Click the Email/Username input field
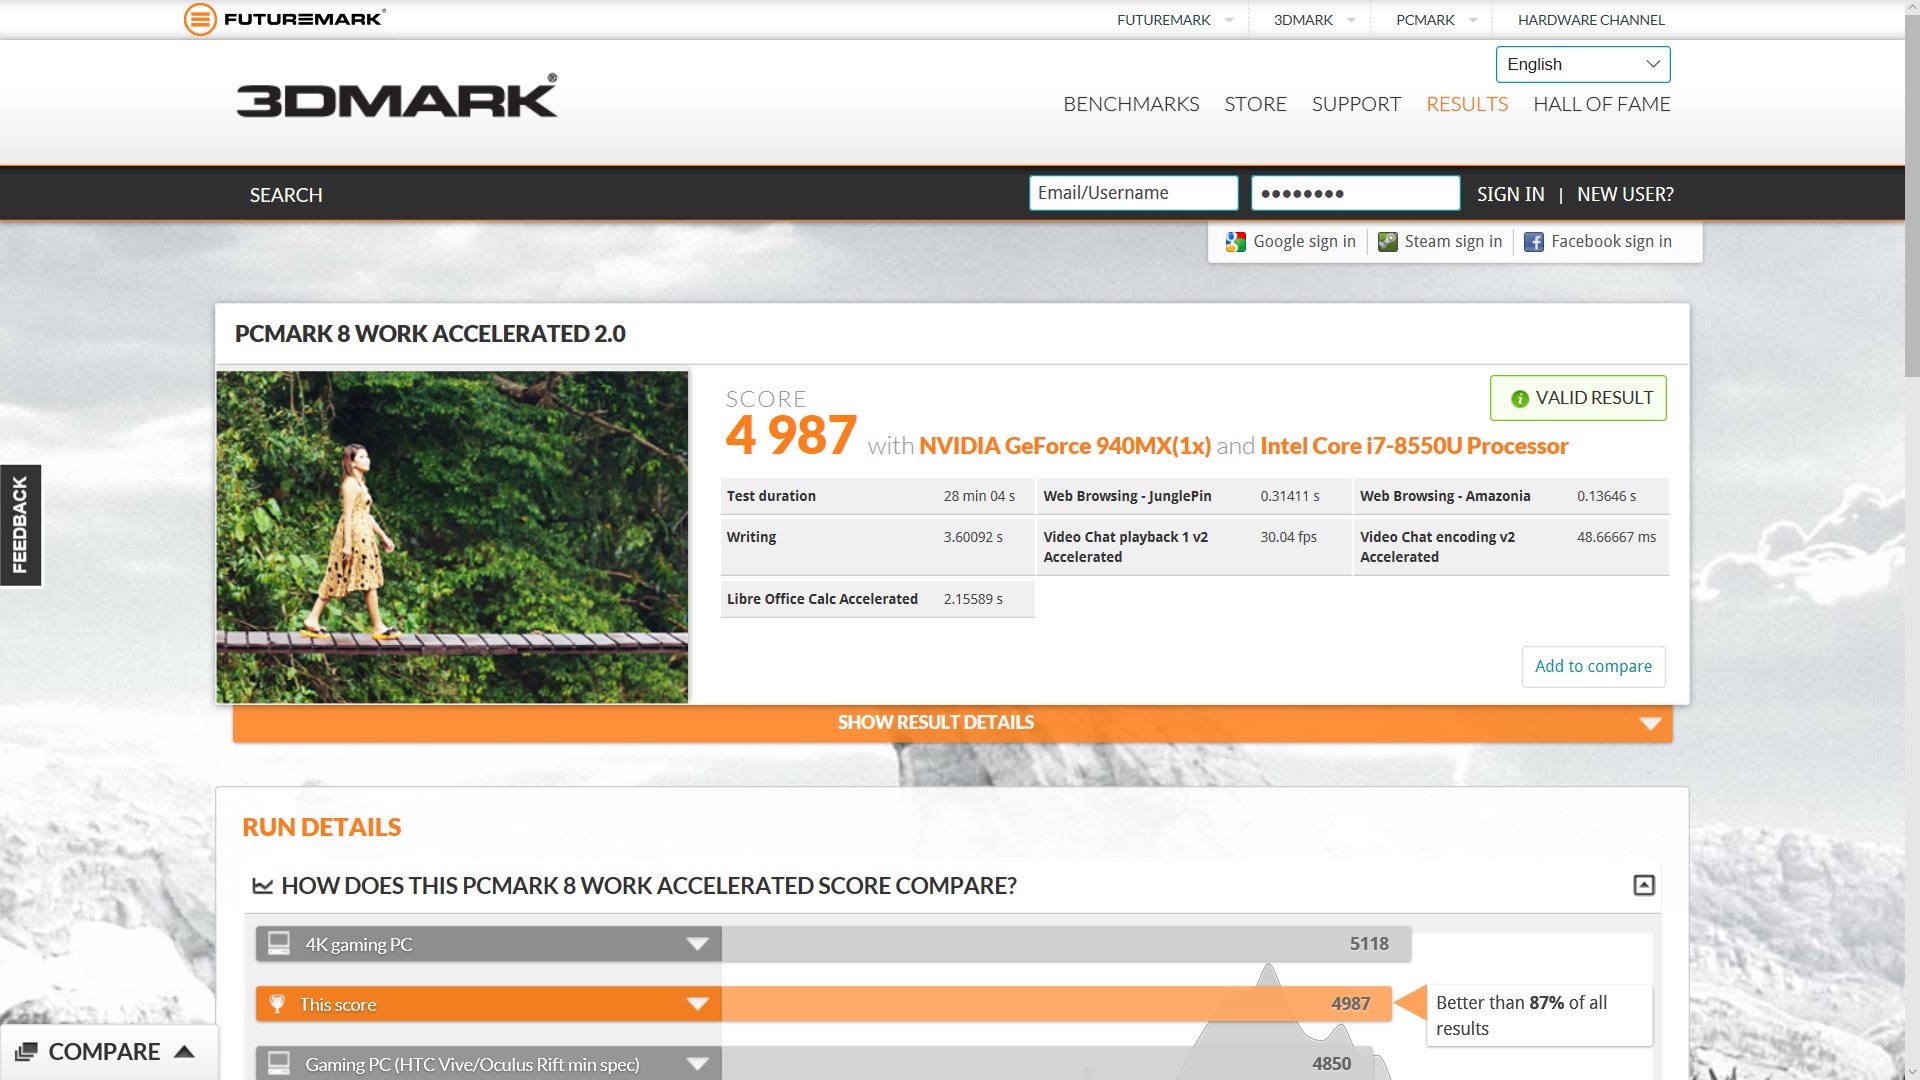Image resolution: width=1920 pixels, height=1080 pixels. pyautogui.click(x=1133, y=193)
